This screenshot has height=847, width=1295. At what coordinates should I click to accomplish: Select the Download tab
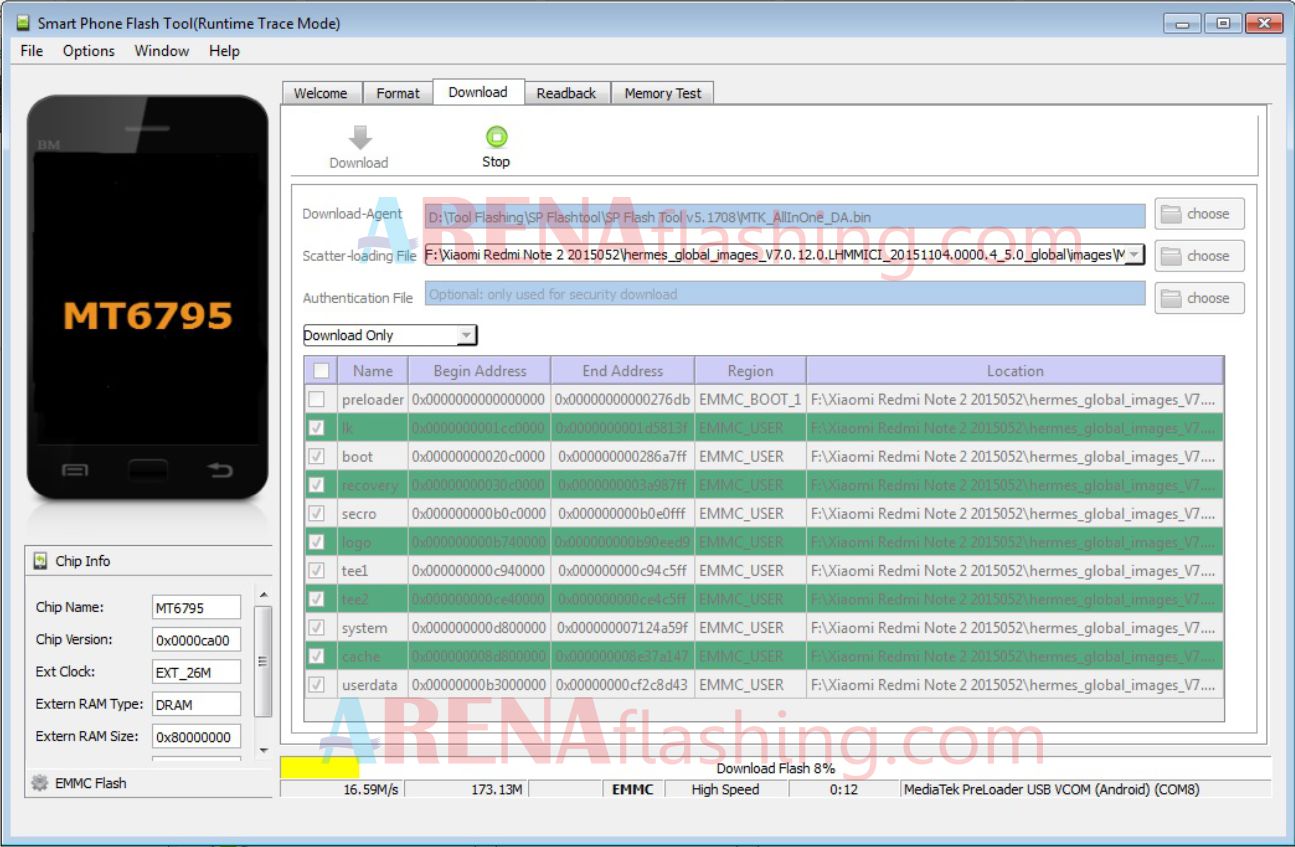tap(478, 92)
